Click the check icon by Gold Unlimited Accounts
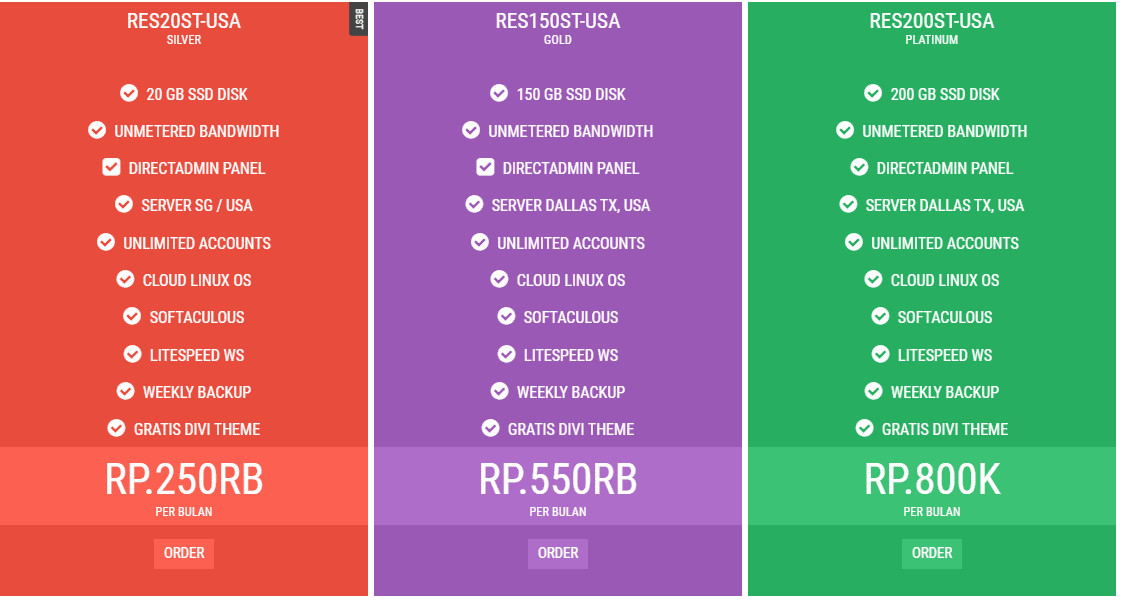The height and width of the screenshot is (602, 1123). click(480, 242)
